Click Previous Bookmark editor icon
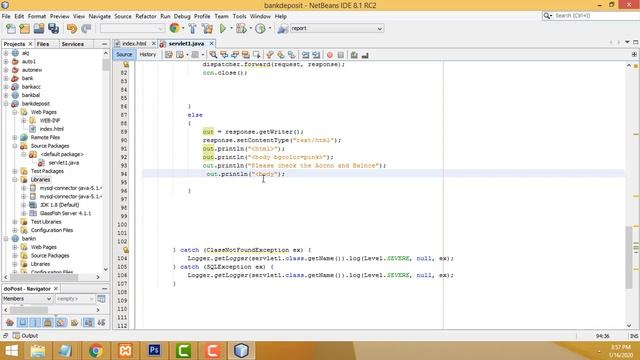 270,55
